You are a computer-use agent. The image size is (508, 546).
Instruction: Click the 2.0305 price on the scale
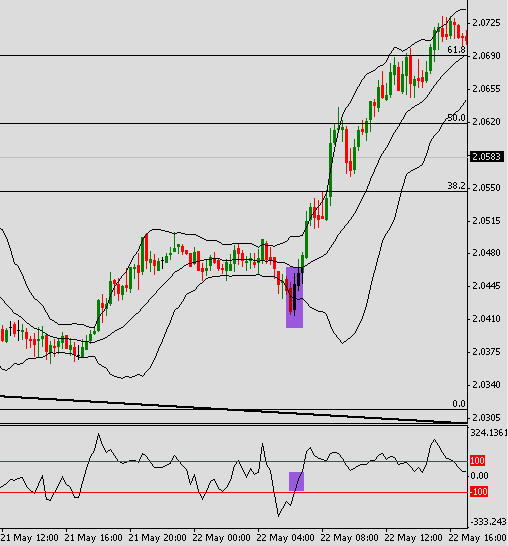(x=486, y=417)
